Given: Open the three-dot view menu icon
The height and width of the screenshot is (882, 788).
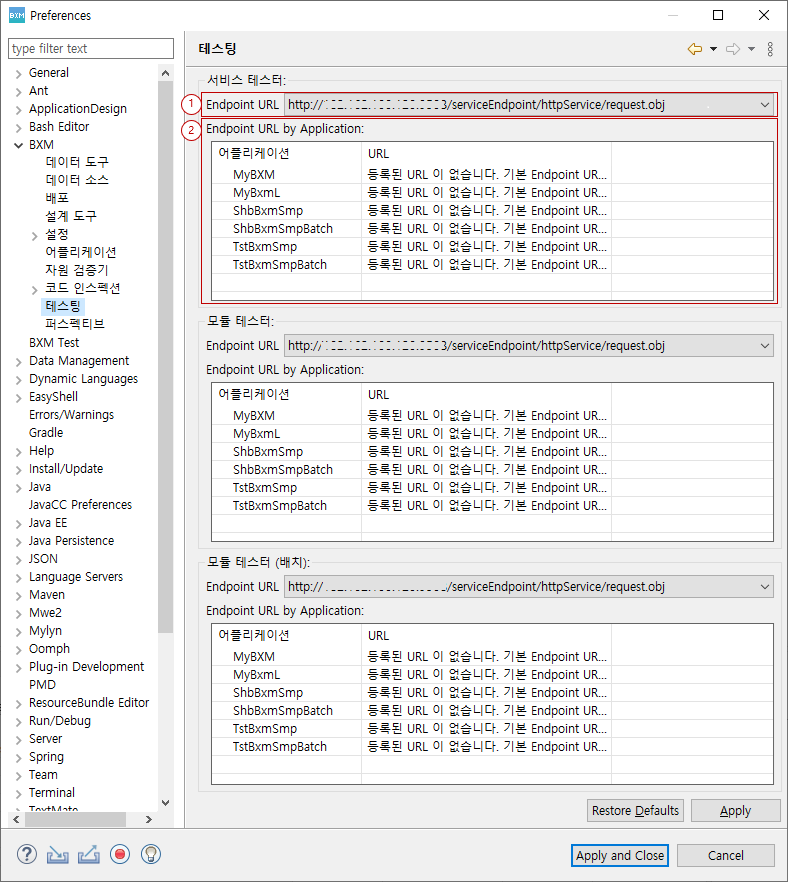Looking at the screenshot, I should pyautogui.click(x=770, y=49).
